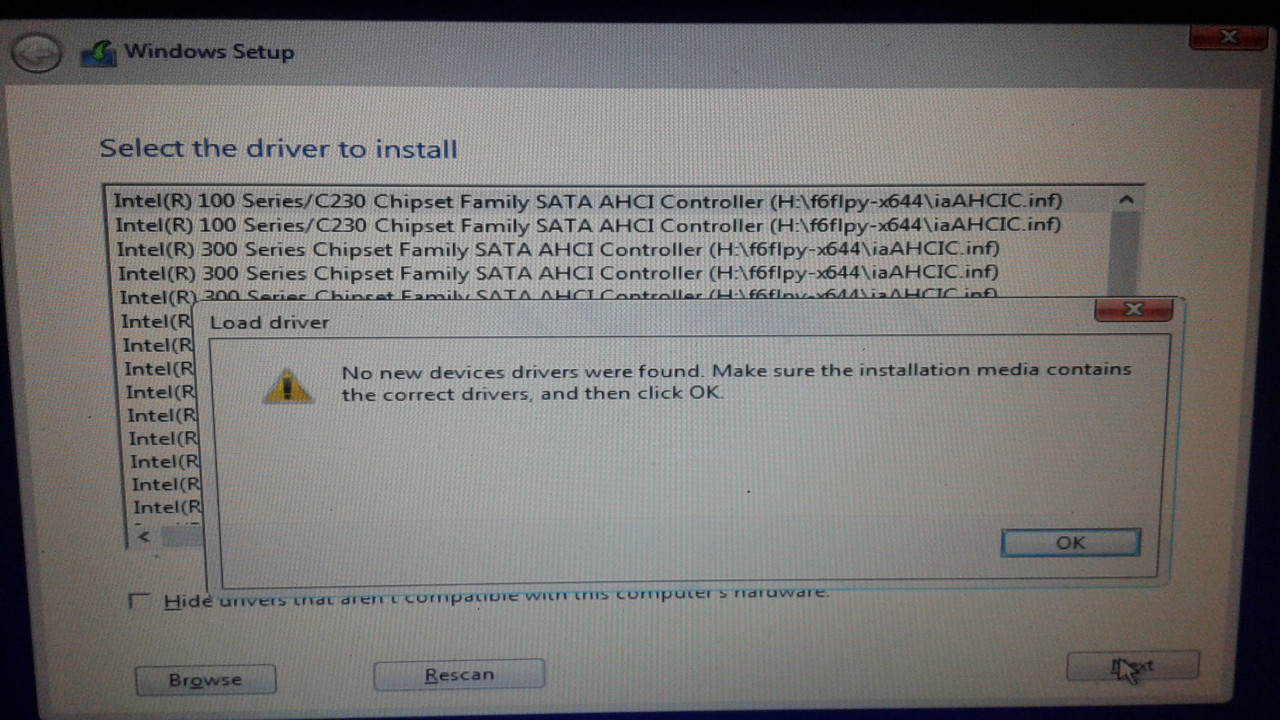Click the Next button
The width and height of the screenshot is (1280, 720).
pos(1132,666)
